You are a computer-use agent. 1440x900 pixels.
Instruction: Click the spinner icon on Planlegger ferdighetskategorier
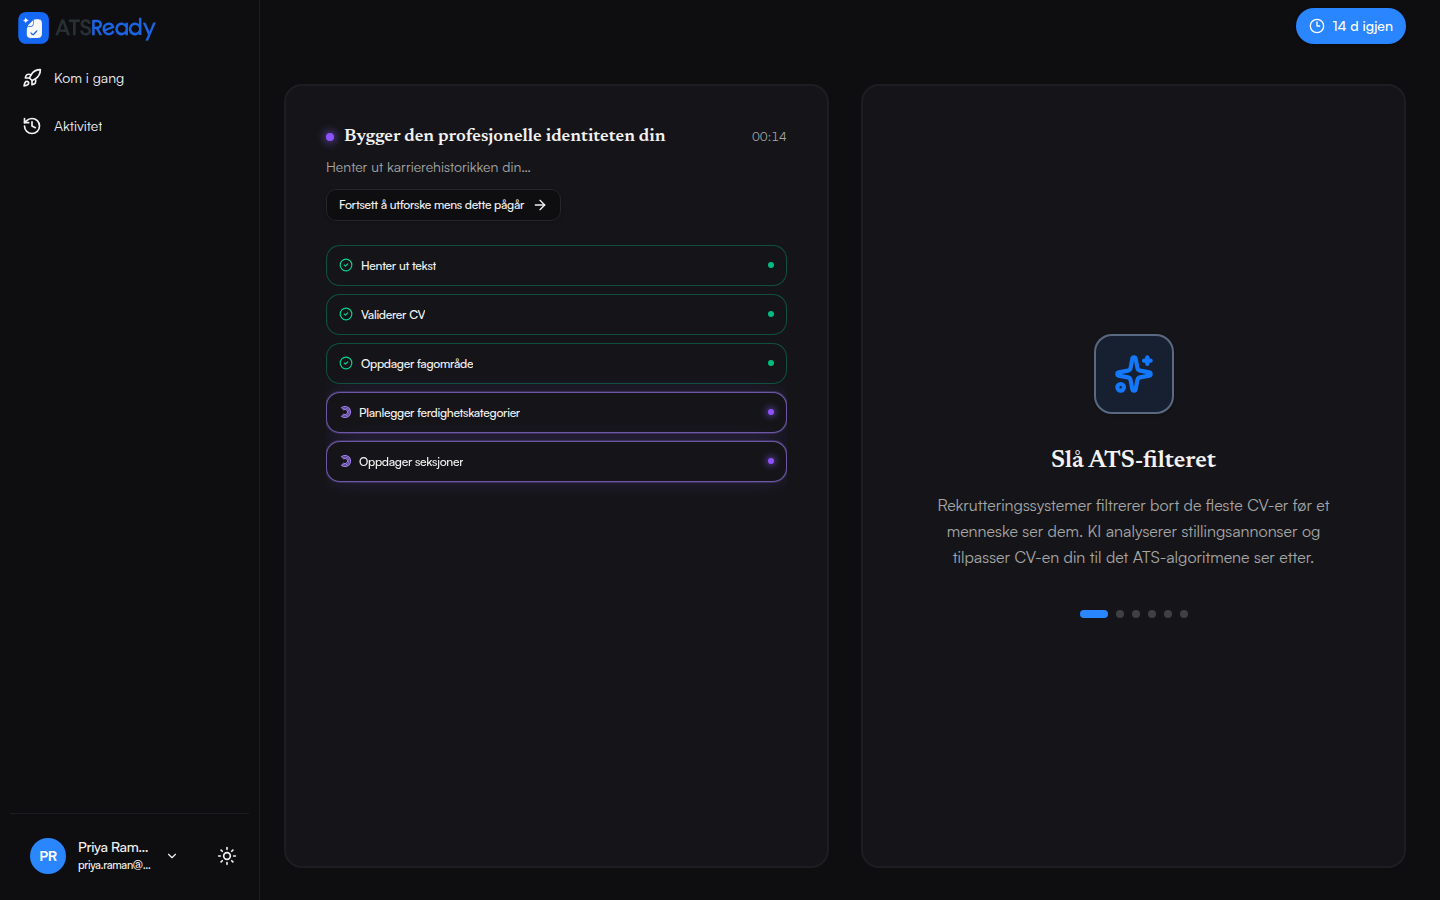pos(345,412)
